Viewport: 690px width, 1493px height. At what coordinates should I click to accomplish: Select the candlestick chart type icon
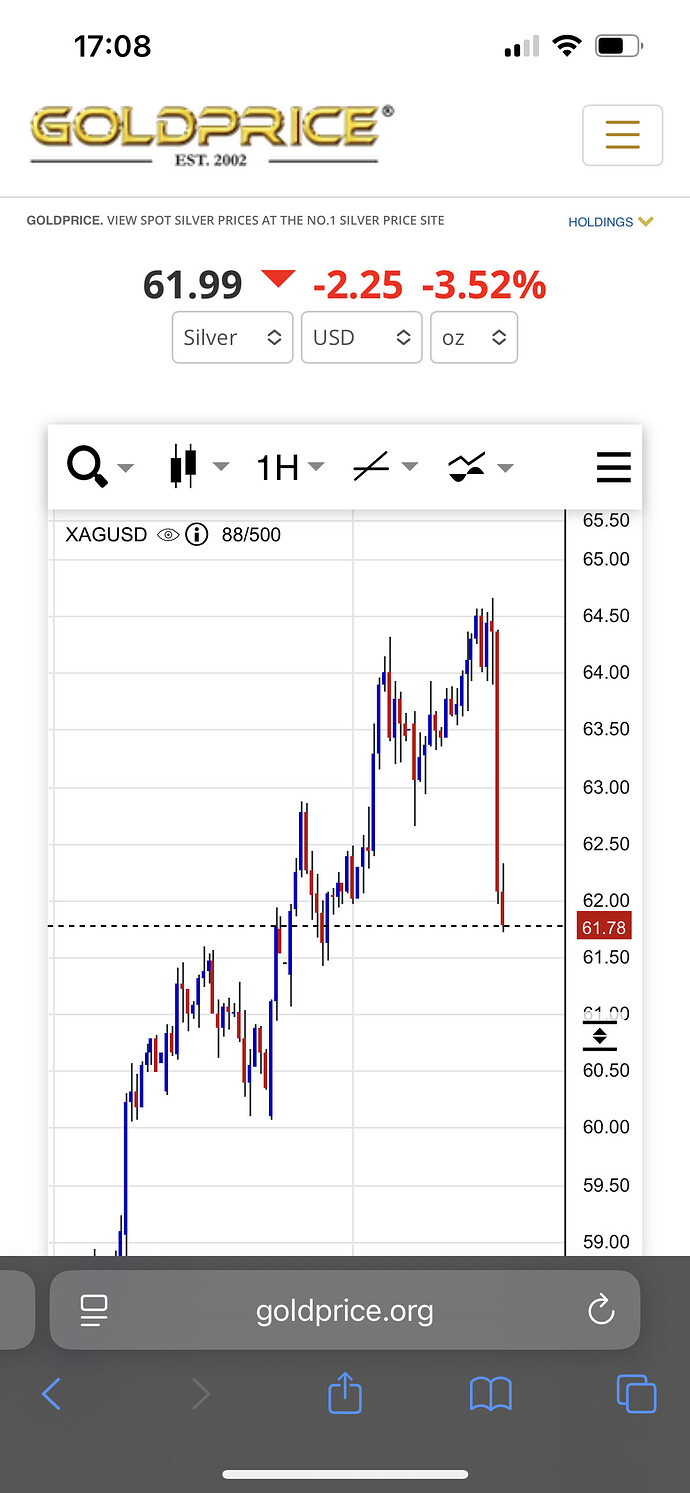[184, 467]
